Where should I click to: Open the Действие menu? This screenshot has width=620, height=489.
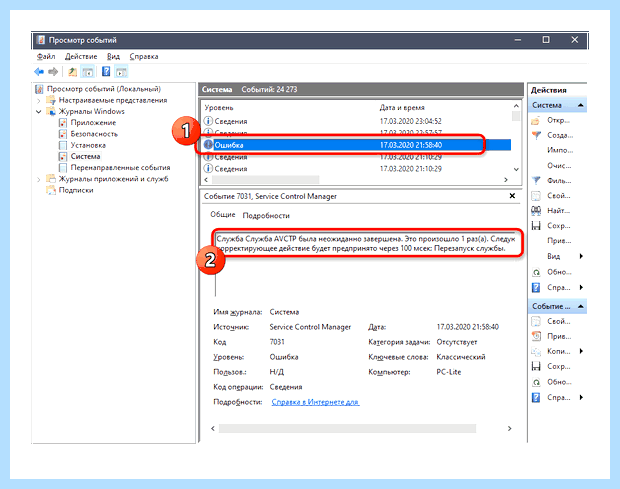(x=81, y=57)
